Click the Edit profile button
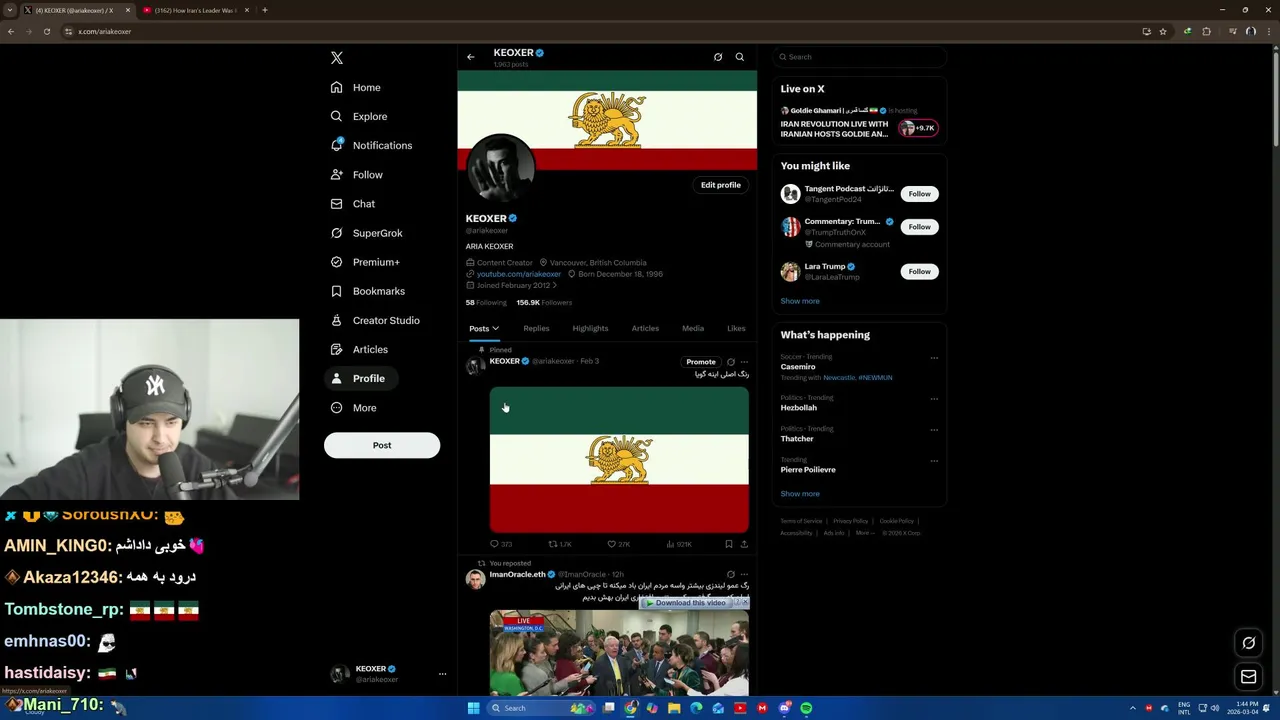1280x720 pixels. [721, 185]
